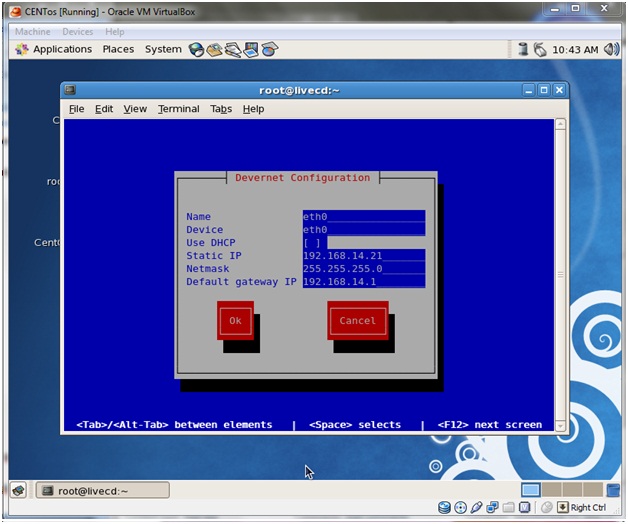
Task: Click the 10:43 AM clock
Action: (575, 50)
